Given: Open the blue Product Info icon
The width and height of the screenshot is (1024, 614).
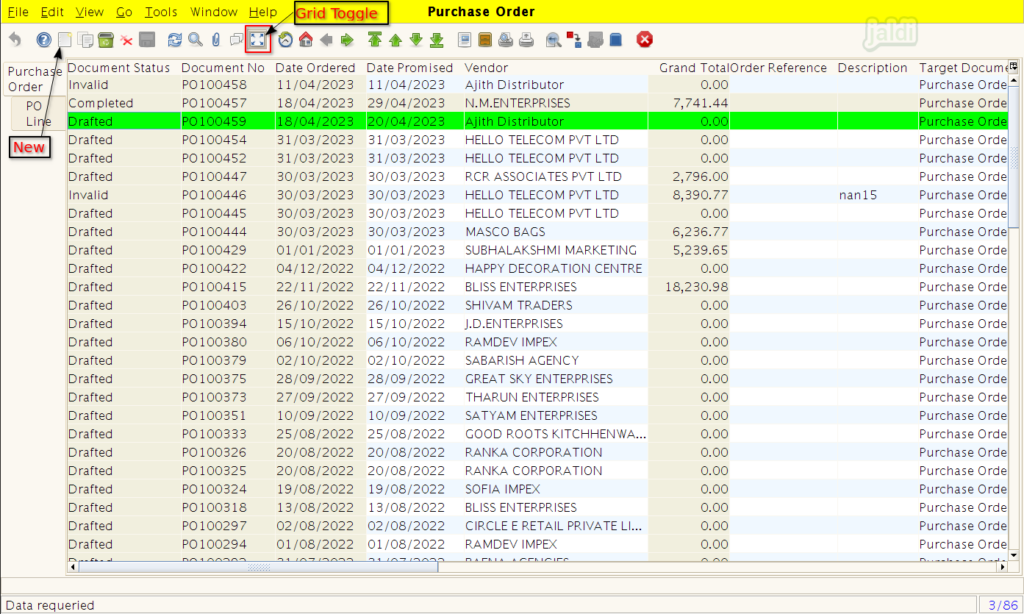Looking at the screenshot, I should (616, 40).
